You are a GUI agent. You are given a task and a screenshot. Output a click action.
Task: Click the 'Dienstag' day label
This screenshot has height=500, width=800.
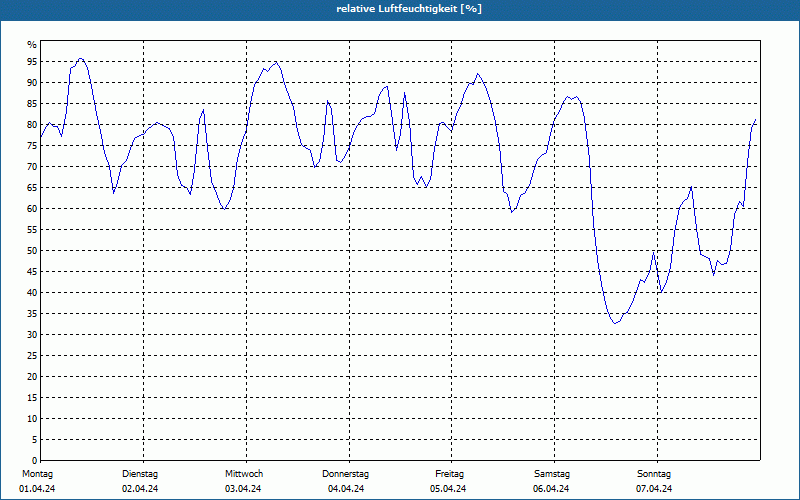(x=140, y=474)
